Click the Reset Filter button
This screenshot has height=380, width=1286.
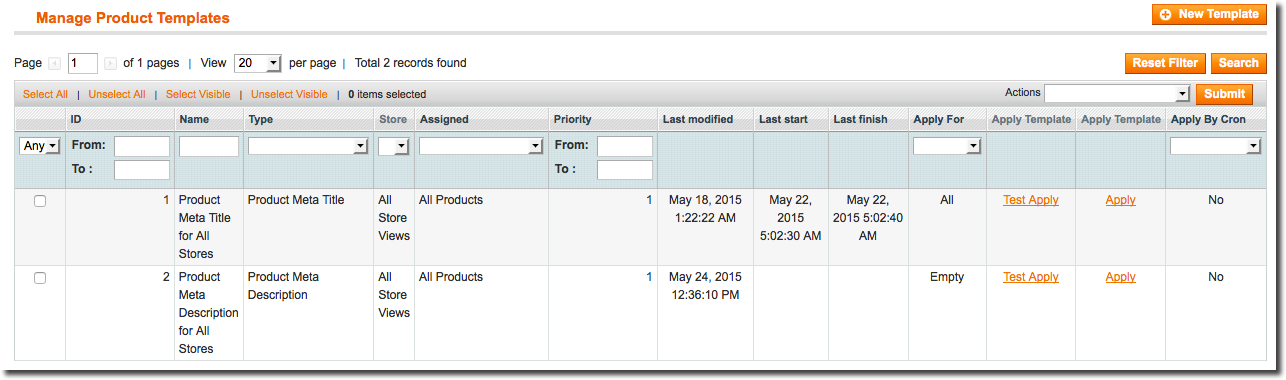[1165, 63]
